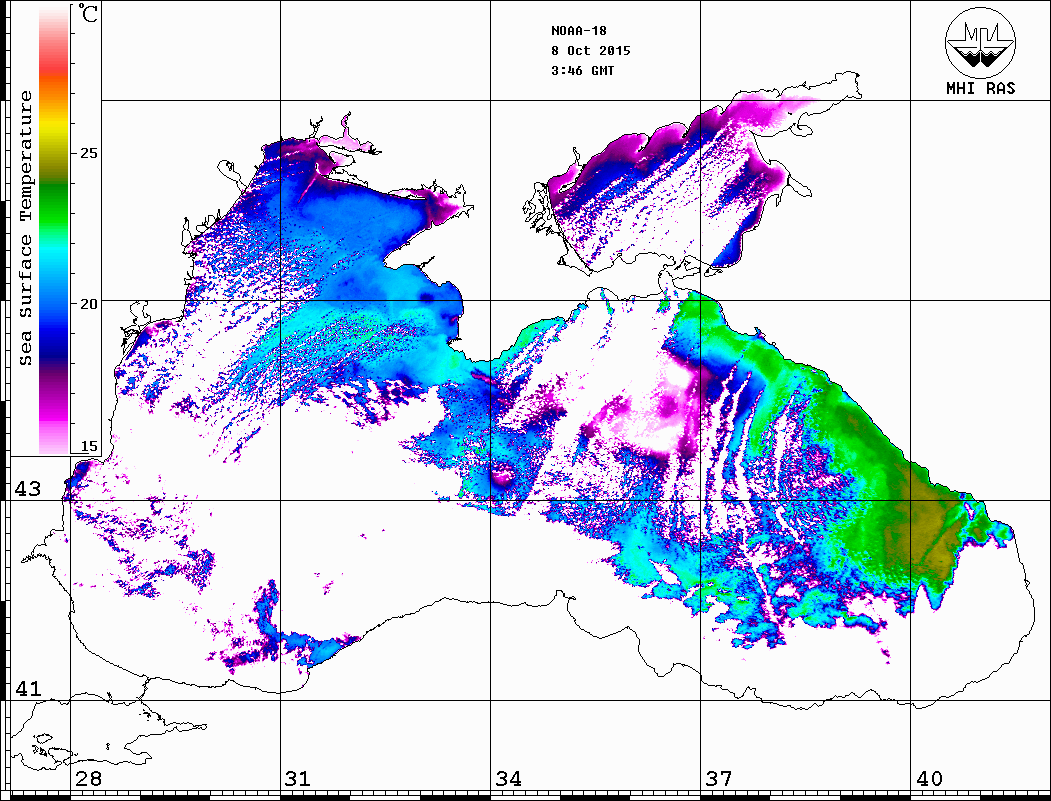
Task: Click the '25' value on temperature scale
Action: (x=88, y=153)
